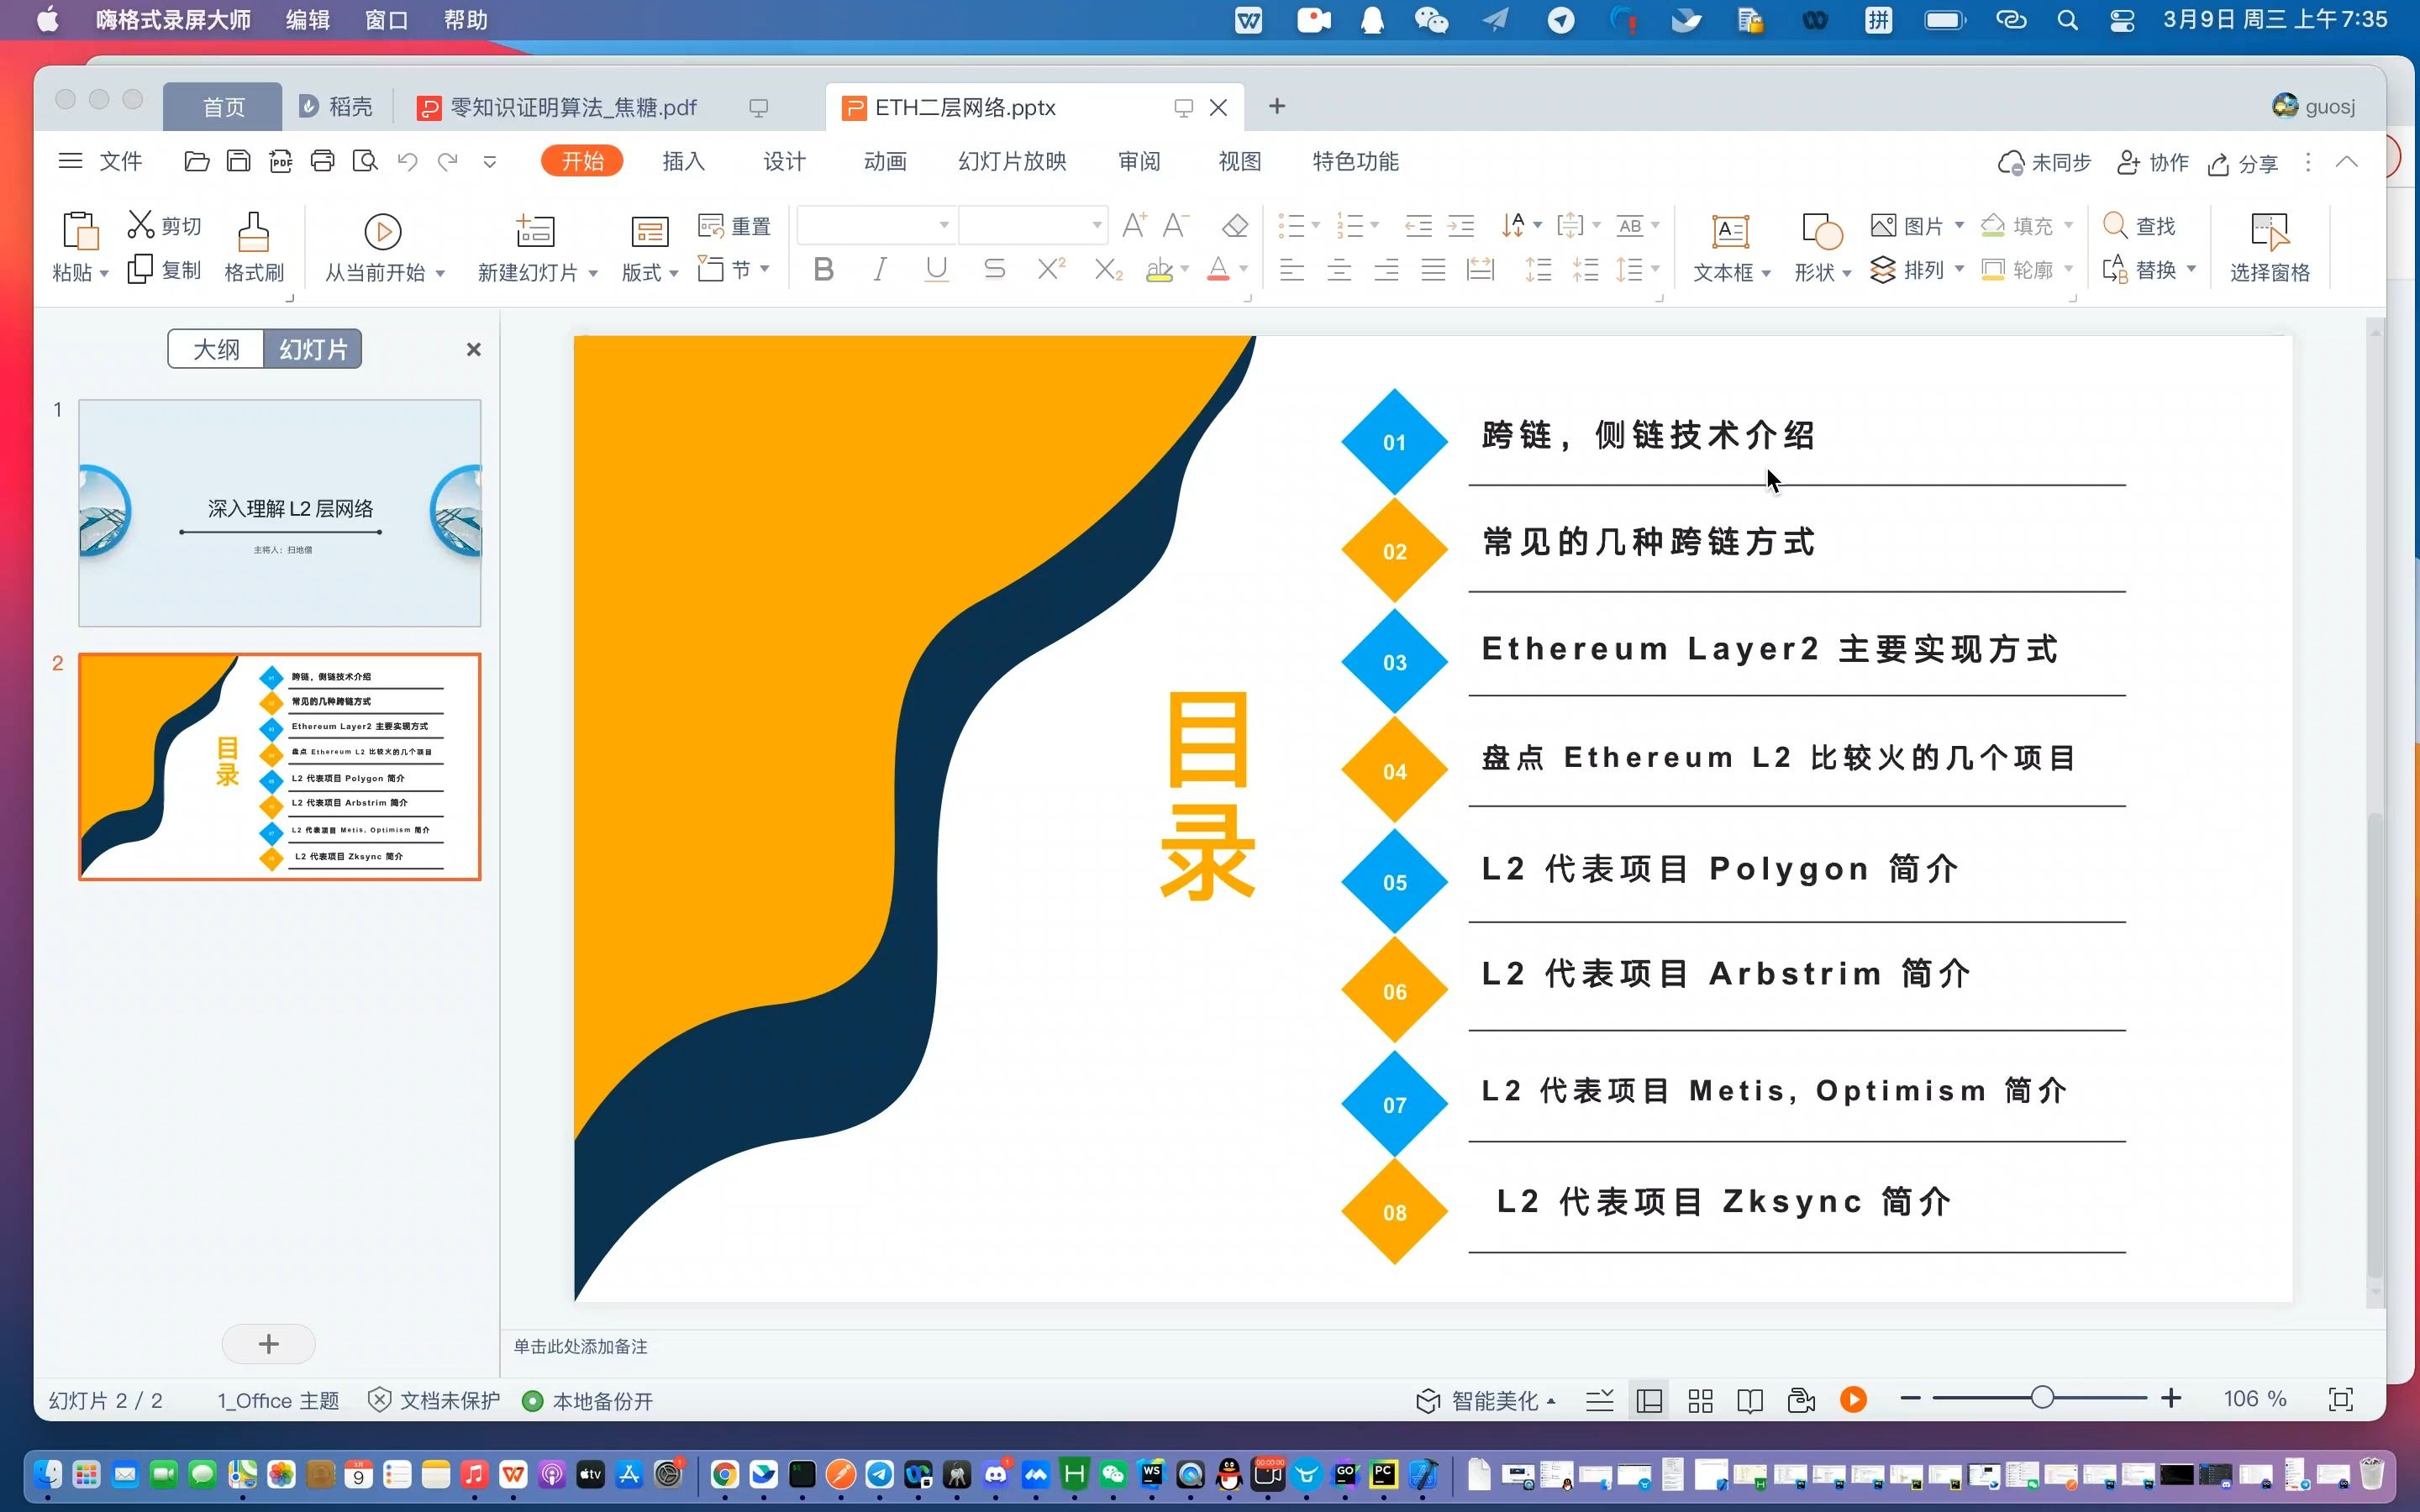Expand the Text Box (文本框) dropdown
The image size is (2420, 1512).
coord(1766,273)
